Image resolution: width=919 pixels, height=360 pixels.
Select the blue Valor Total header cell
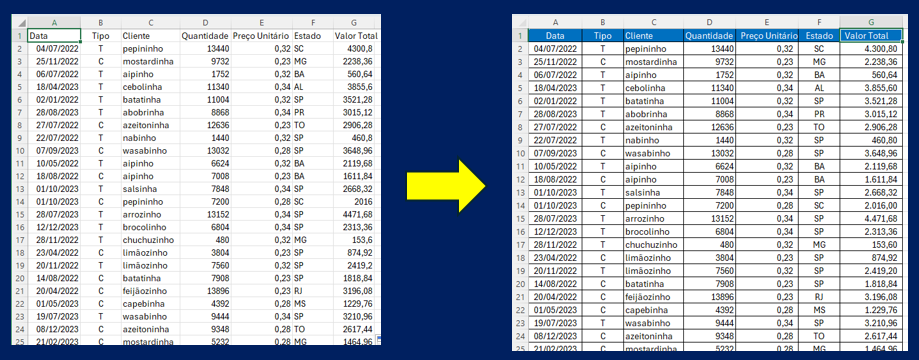click(x=872, y=36)
